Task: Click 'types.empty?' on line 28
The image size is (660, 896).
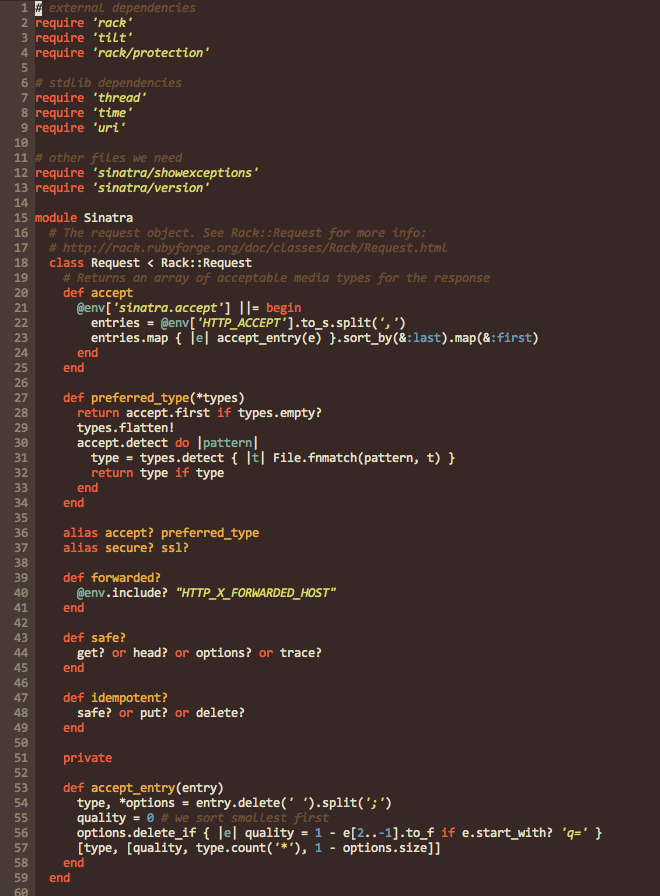Action: pyautogui.click(x=280, y=413)
